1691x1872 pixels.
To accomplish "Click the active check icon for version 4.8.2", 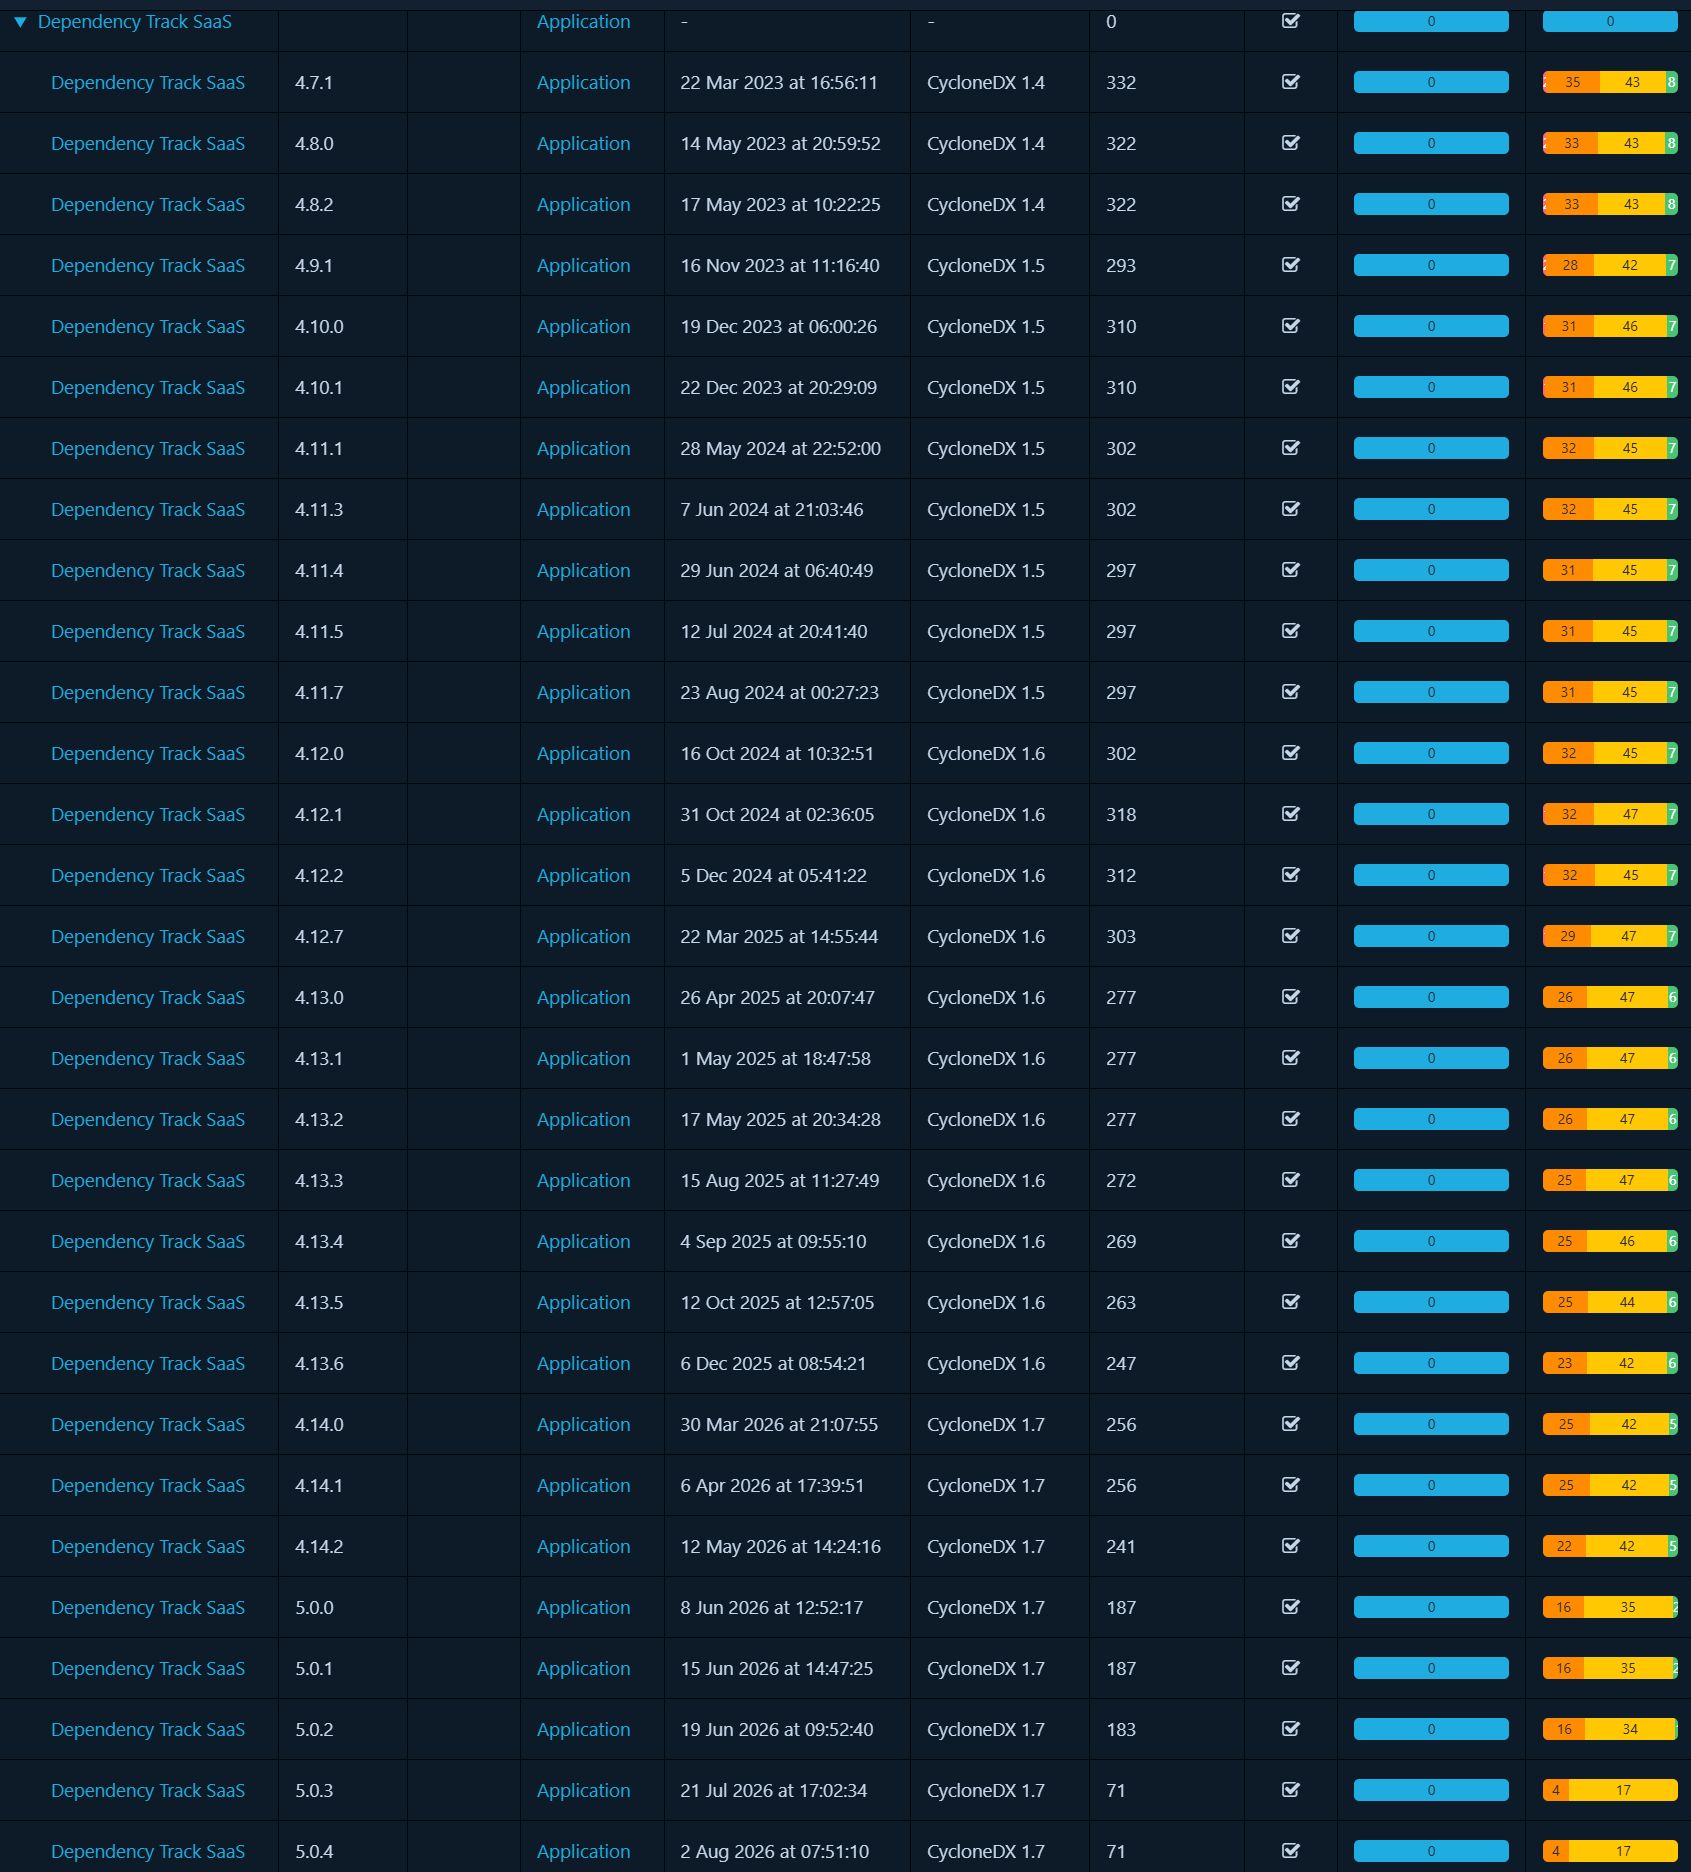I will [x=1291, y=204].
